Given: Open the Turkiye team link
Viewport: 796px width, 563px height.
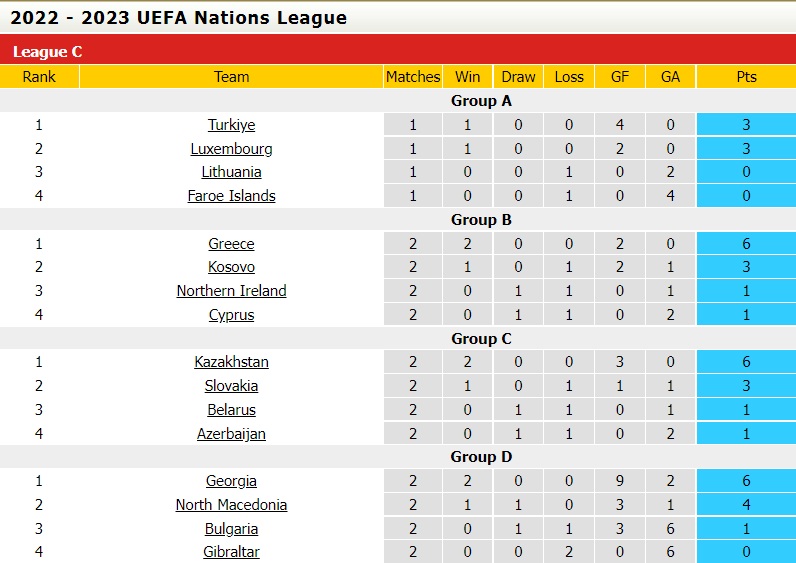Looking at the screenshot, I should (x=231, y=125).
